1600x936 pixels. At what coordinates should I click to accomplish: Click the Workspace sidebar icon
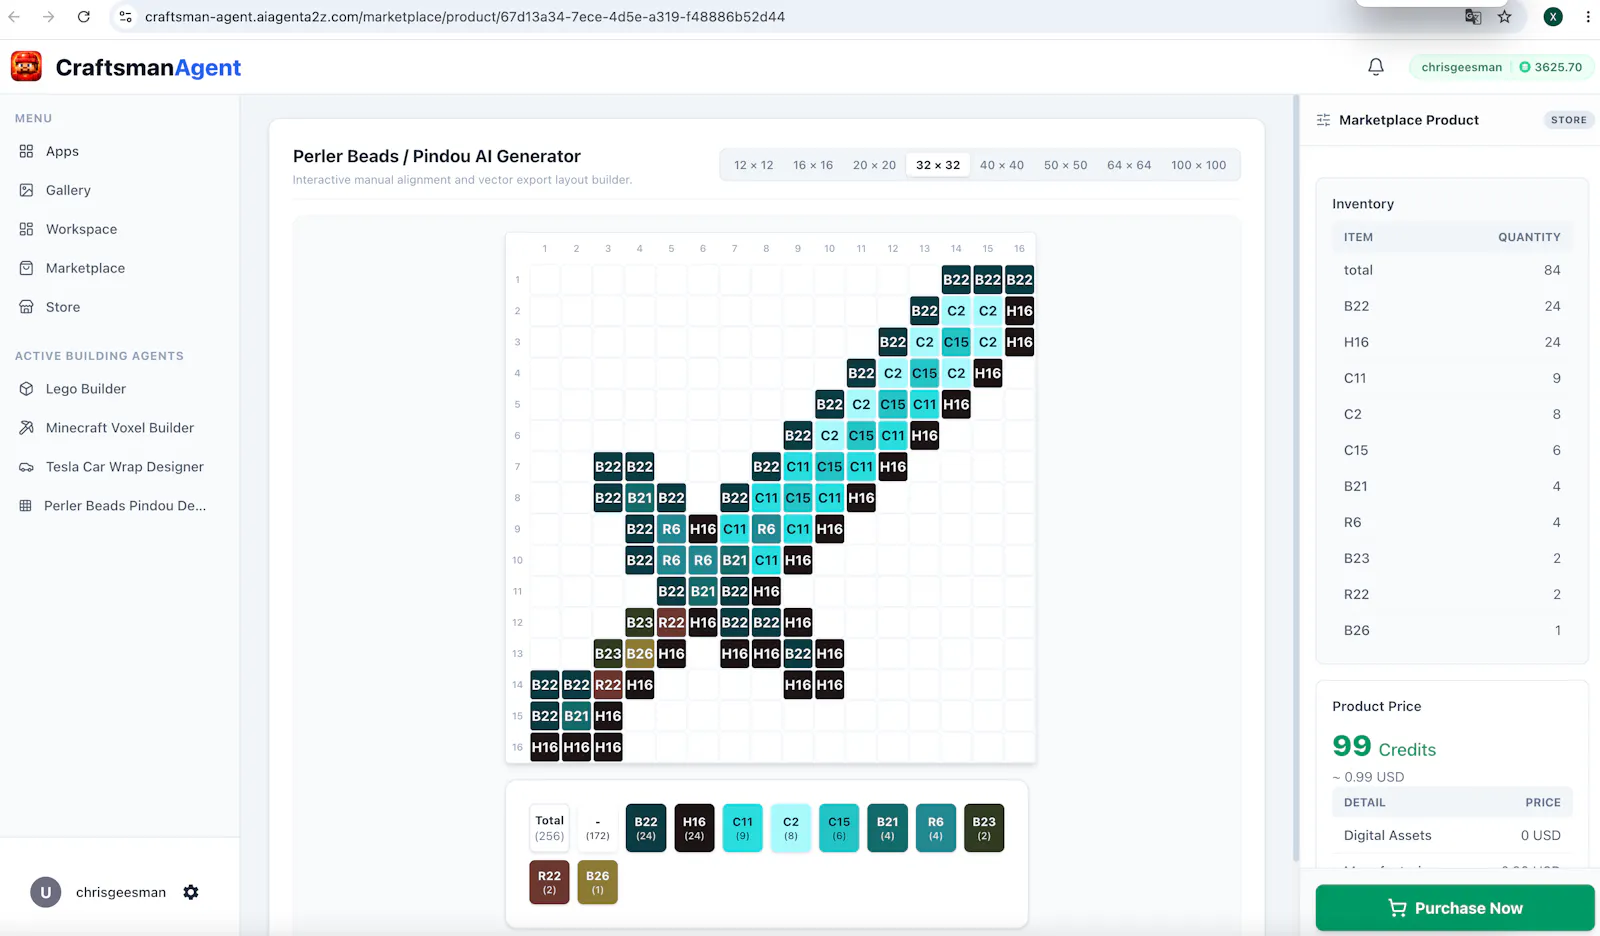tap(26, 229)
